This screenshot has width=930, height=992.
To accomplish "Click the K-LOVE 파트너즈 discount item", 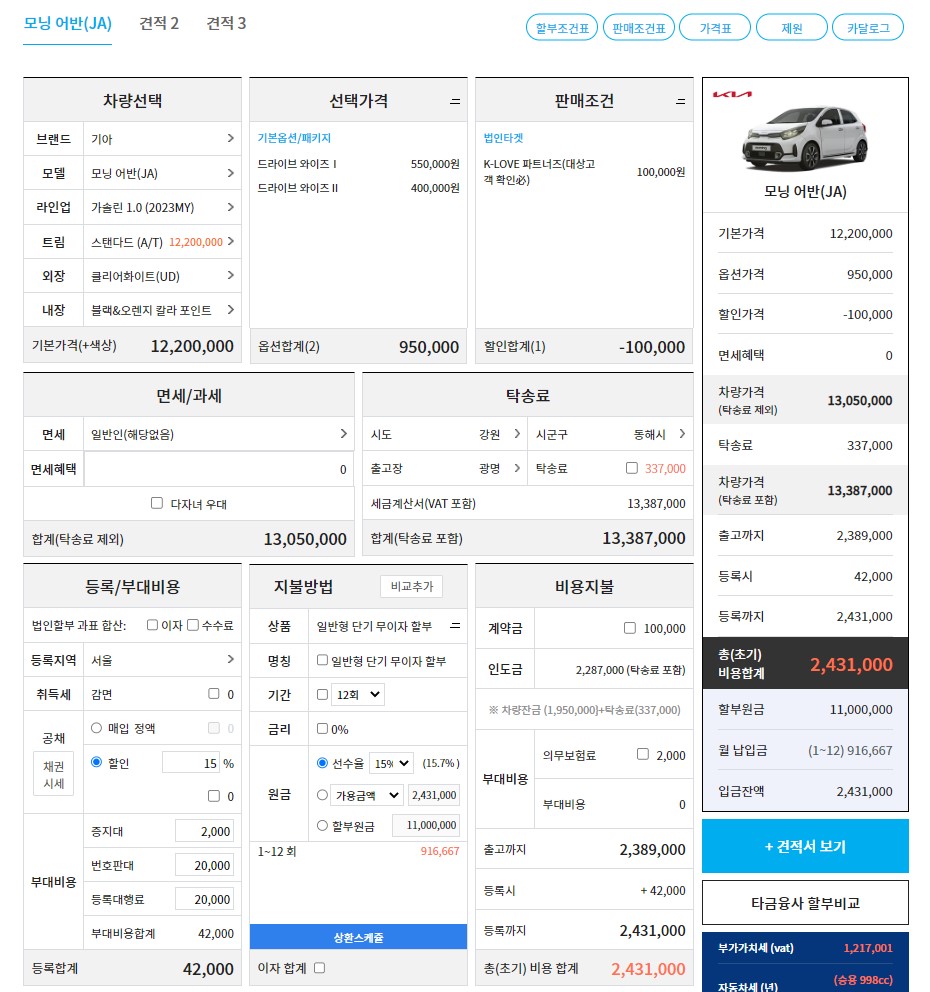I will [584, 171].
